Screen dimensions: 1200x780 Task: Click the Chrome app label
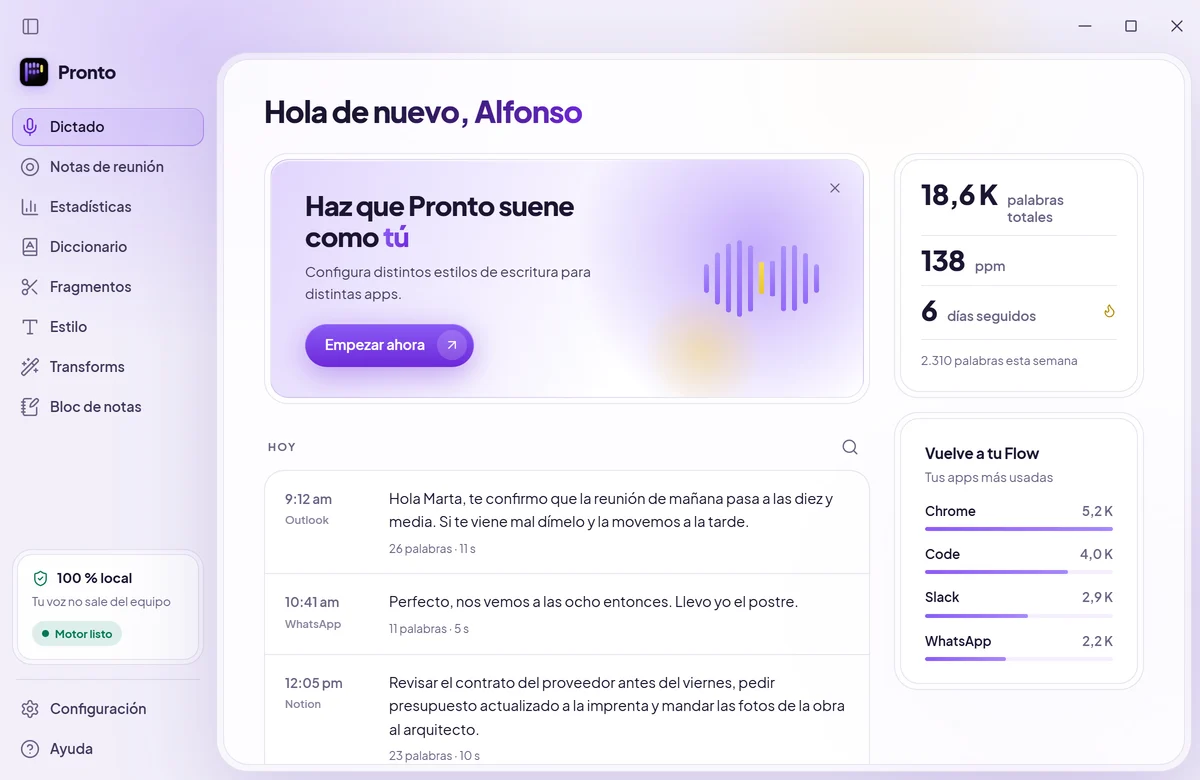pyautogui.click(x=950, y=511)
